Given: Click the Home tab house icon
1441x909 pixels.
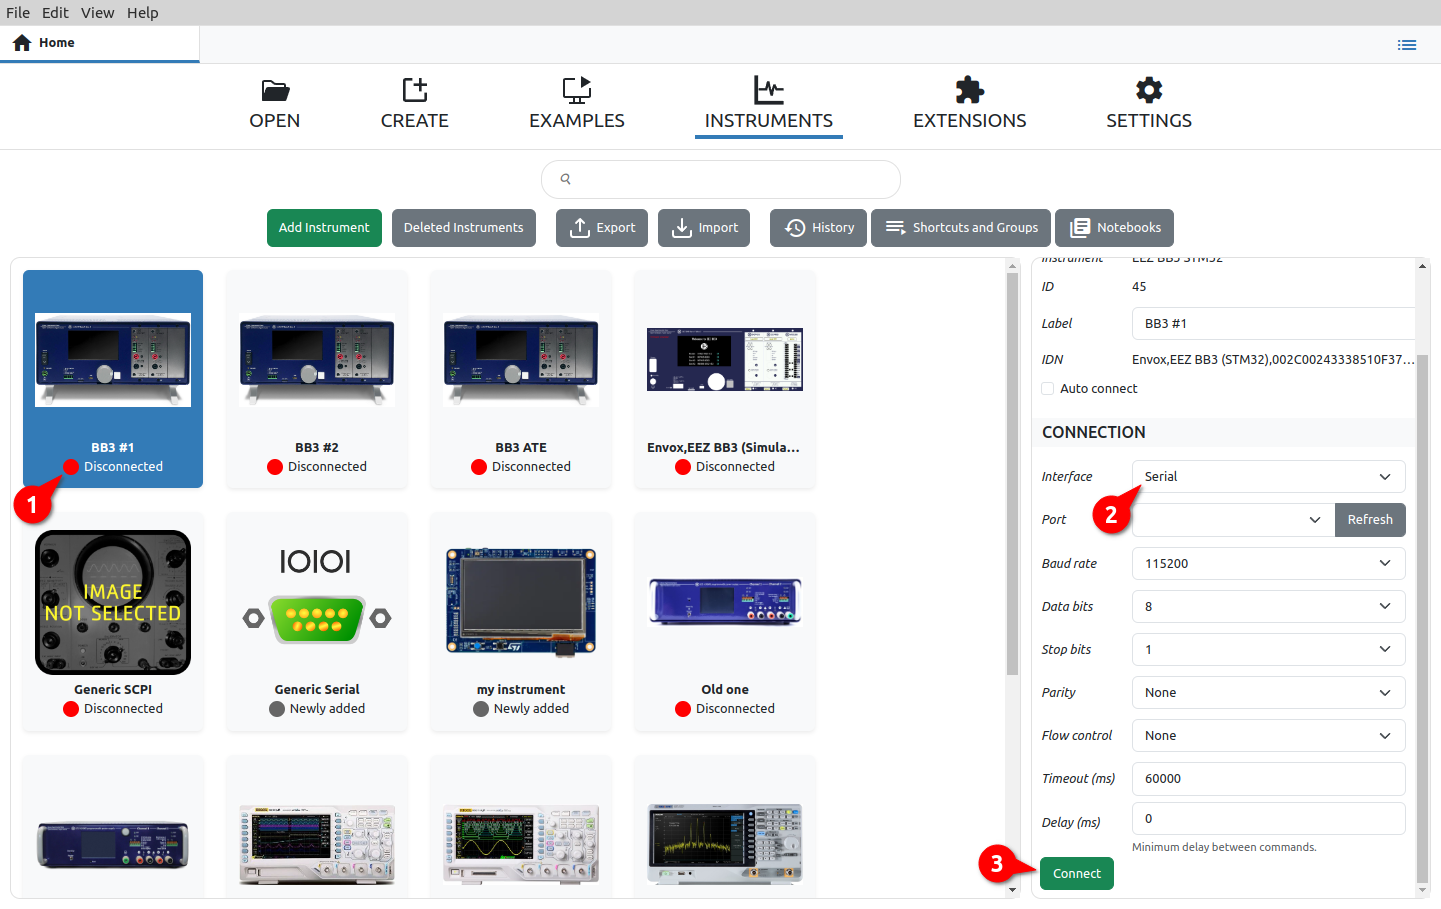Looking at the screenshot, I should click(22, 43).
